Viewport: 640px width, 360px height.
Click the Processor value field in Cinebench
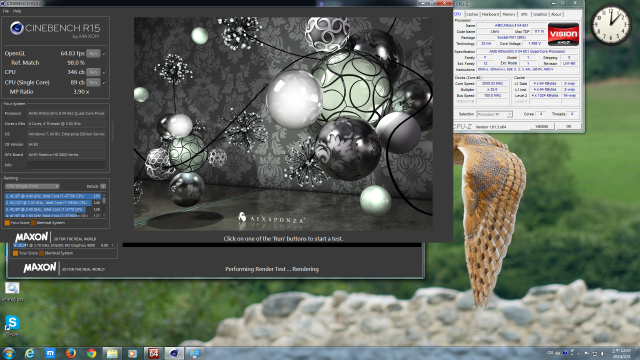click(x=67, y=113)
